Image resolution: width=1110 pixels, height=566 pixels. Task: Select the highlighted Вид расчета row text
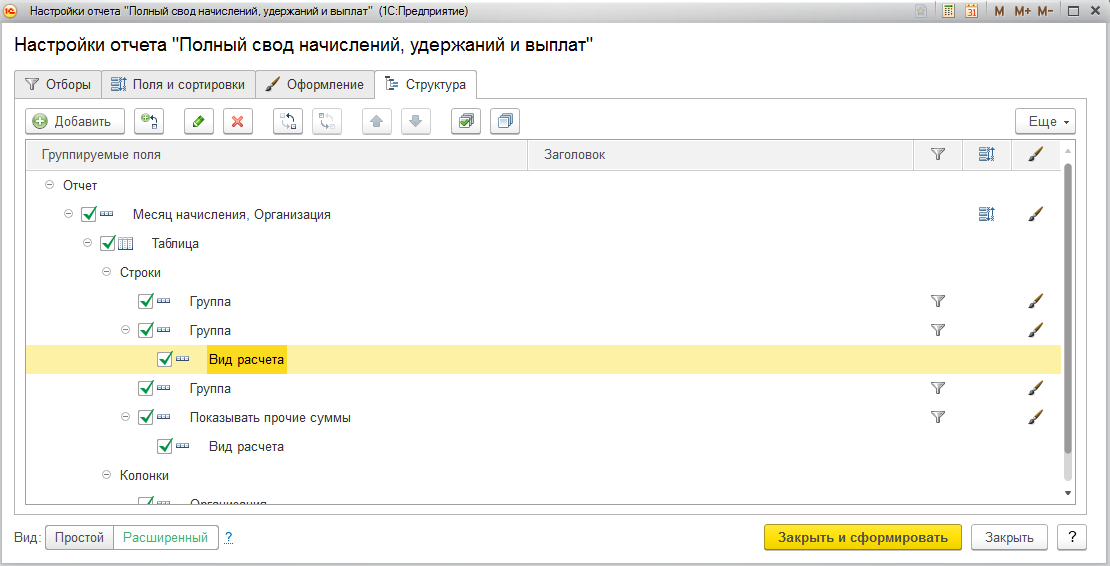pos(246,359)
